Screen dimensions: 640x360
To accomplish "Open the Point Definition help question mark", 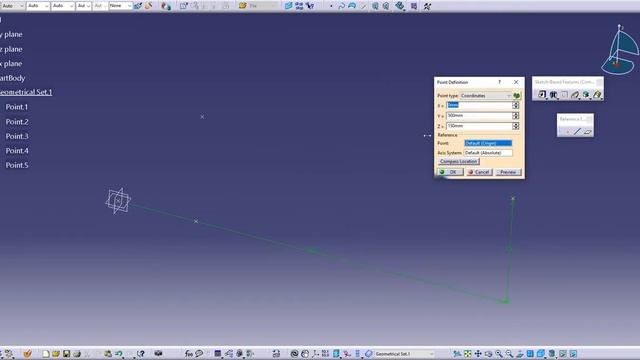I will [x=500, y=82].
